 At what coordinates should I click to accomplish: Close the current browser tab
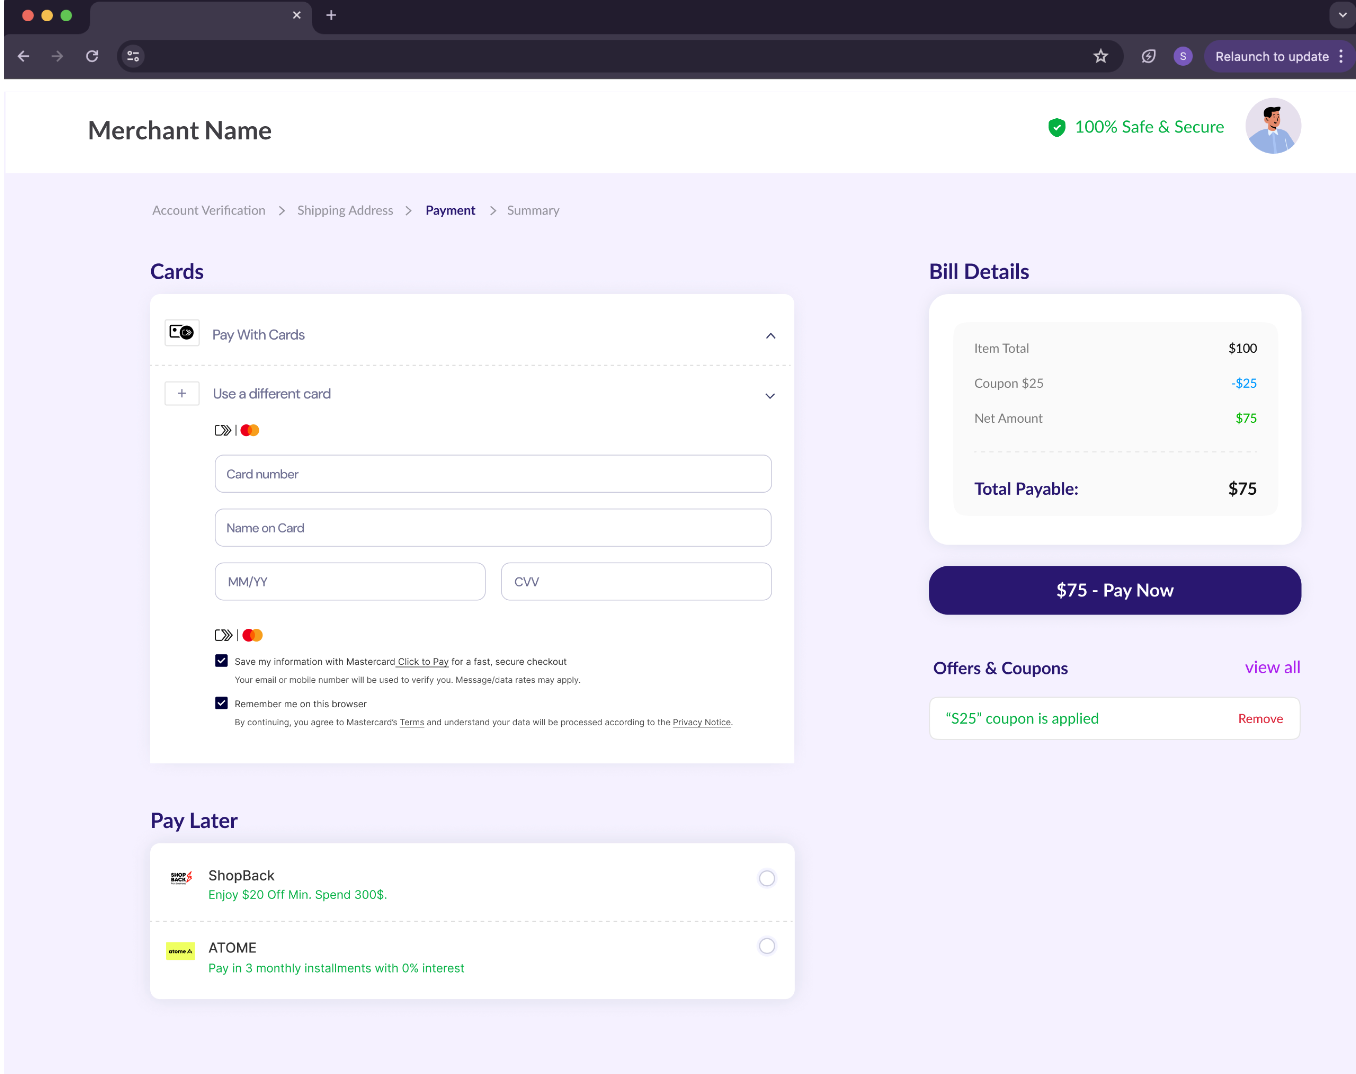[297, 15]
